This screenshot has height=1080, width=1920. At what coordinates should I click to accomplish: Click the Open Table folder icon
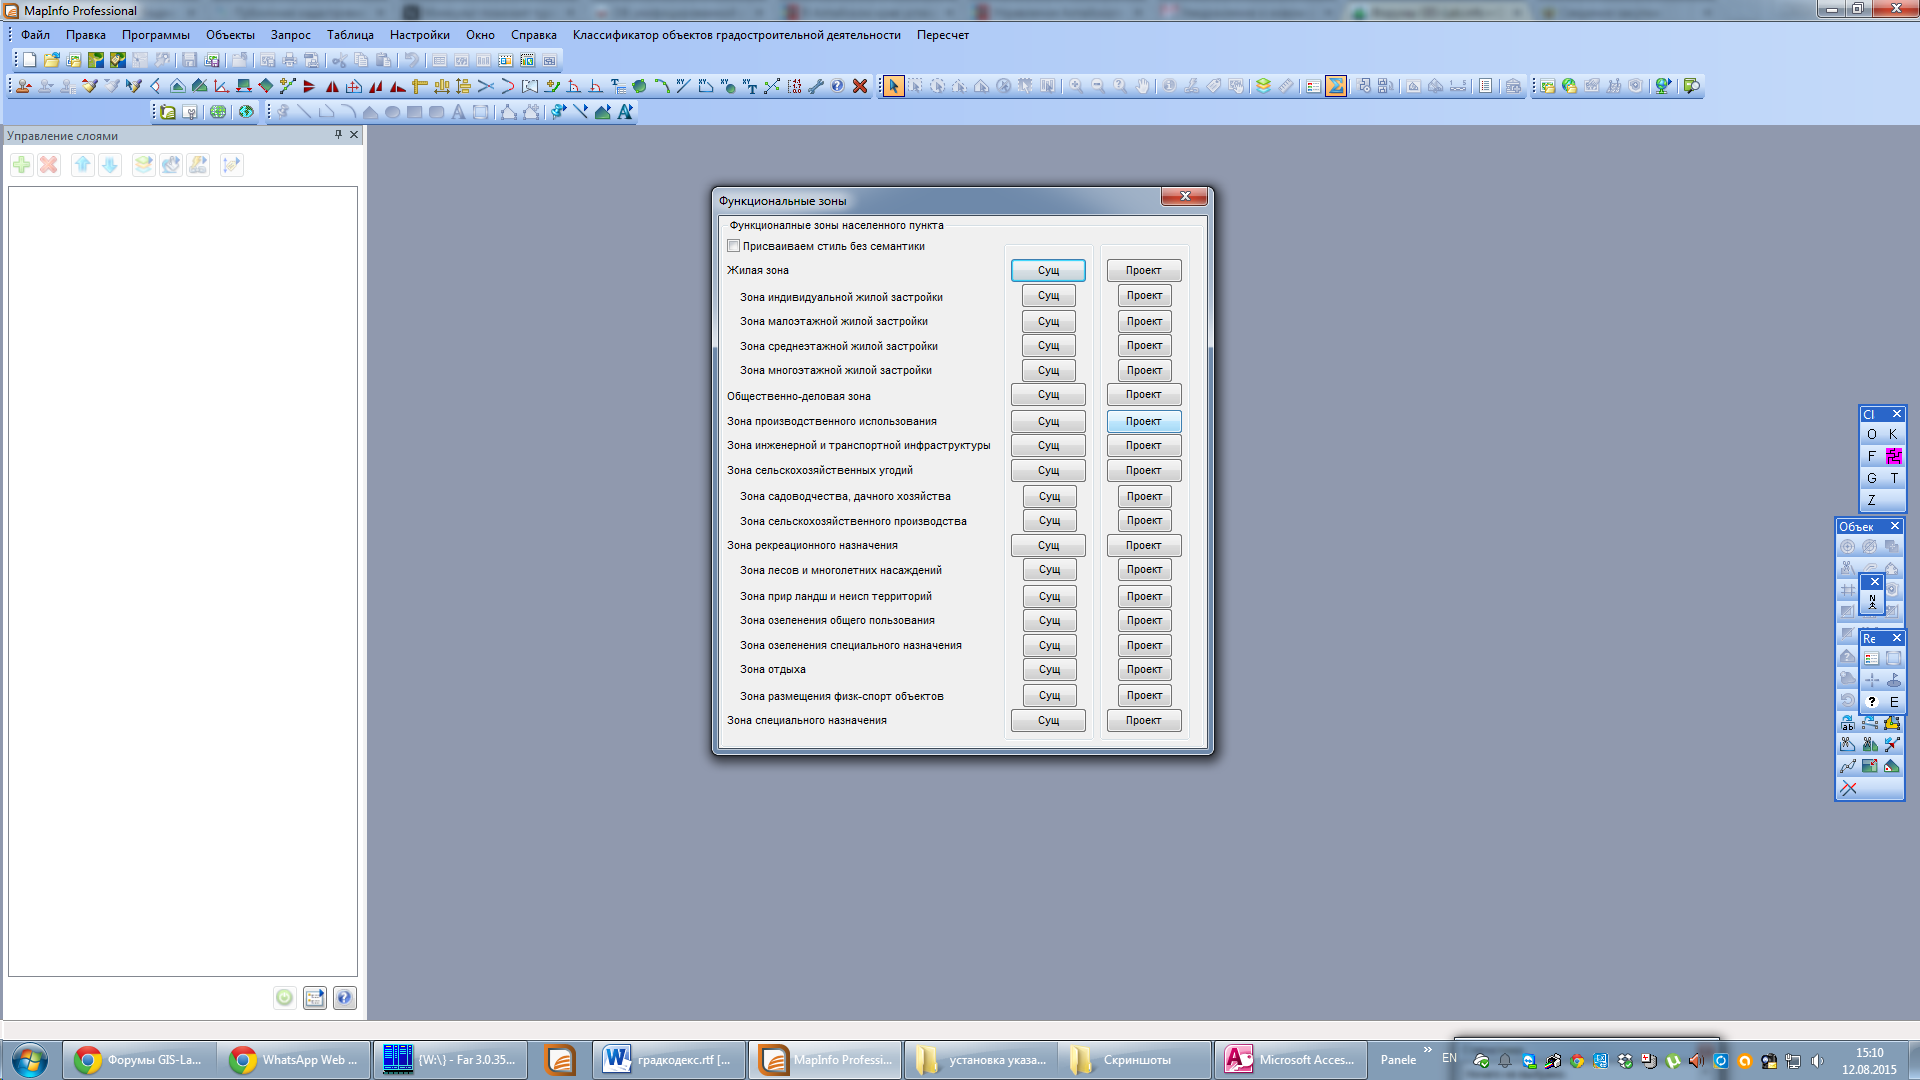point(52,61)
